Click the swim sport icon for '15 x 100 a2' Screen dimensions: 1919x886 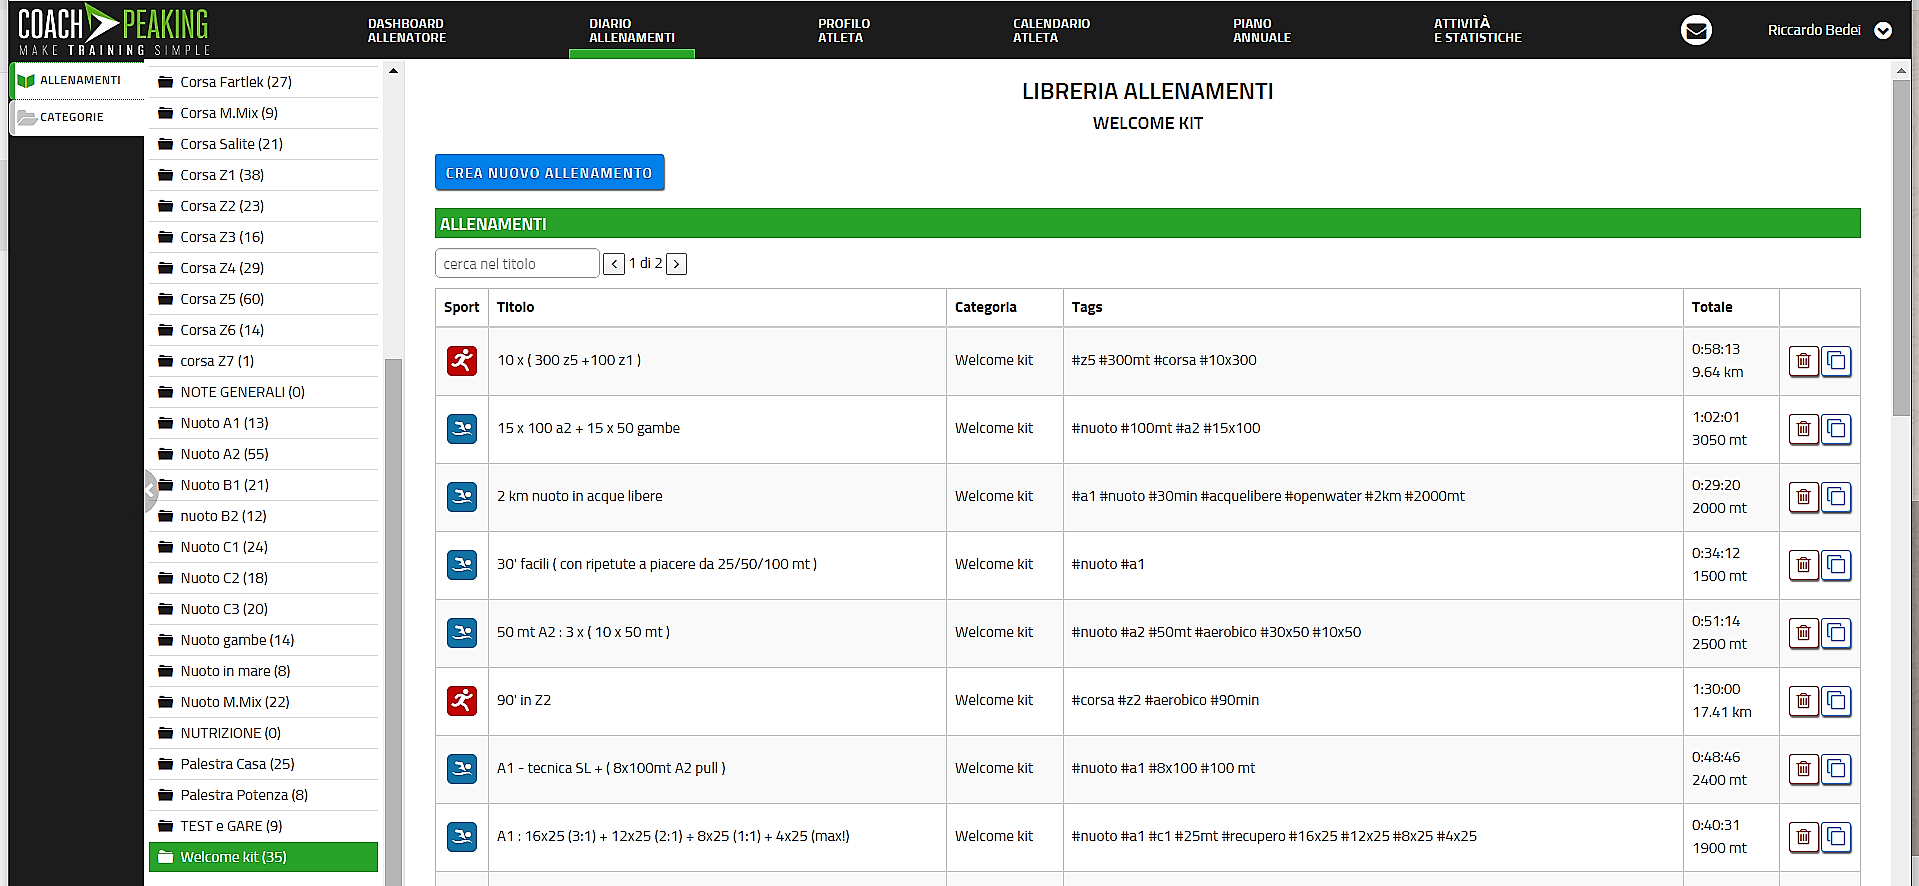462,429
